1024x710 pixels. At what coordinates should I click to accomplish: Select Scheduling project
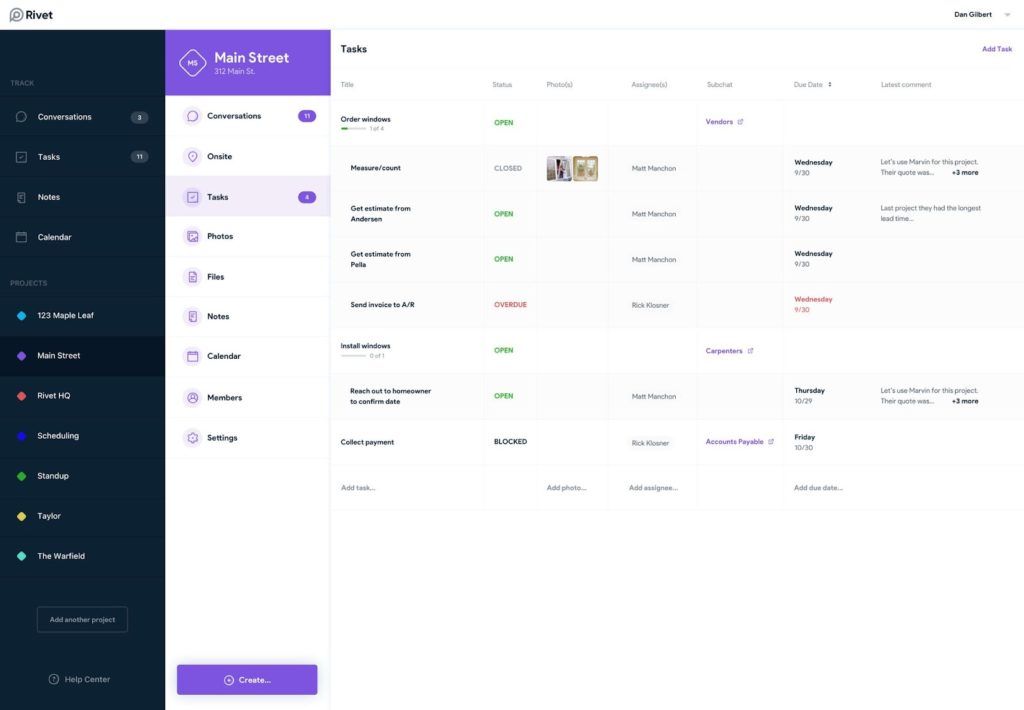pyautogui.click(x=82, y=436)
